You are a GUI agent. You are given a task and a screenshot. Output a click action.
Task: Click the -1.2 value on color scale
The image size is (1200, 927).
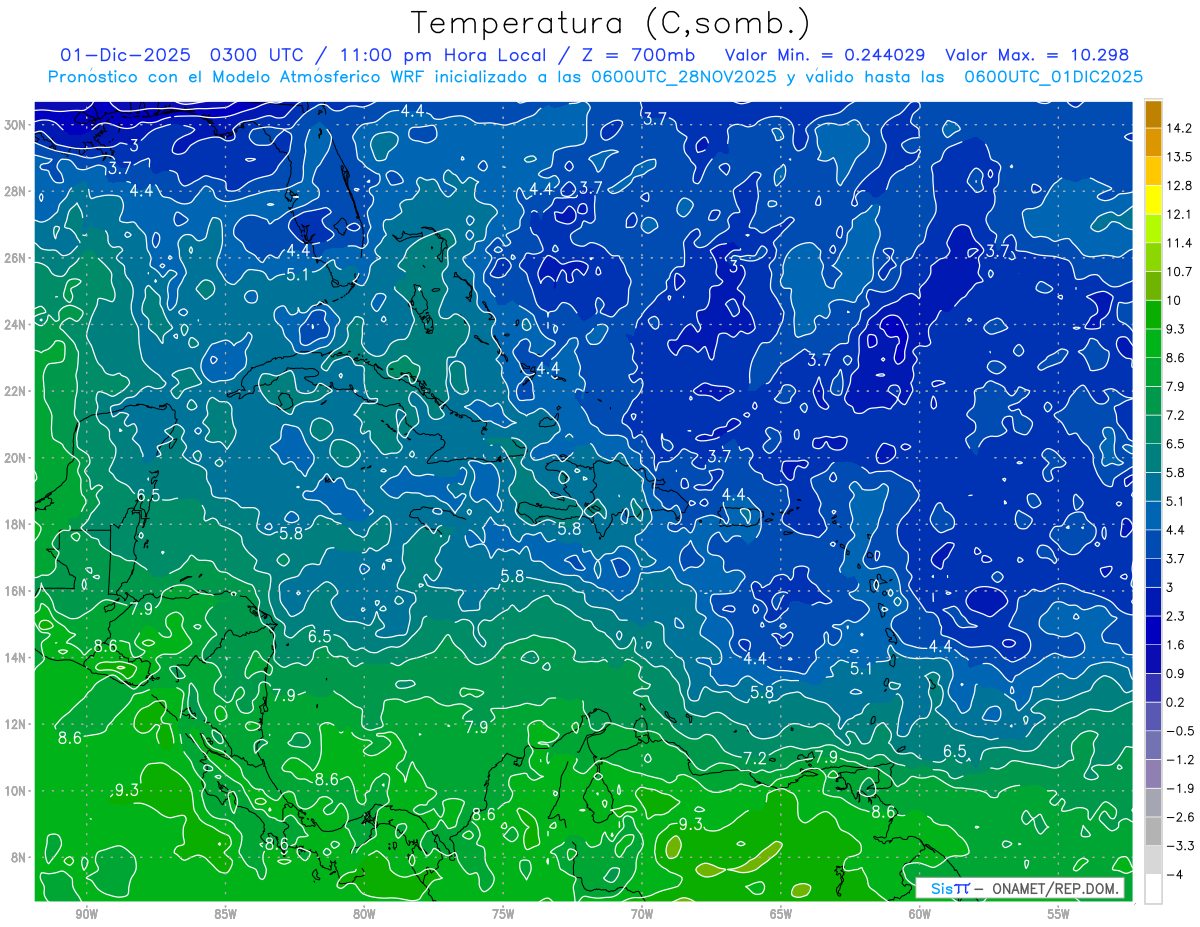(1179, 760)
